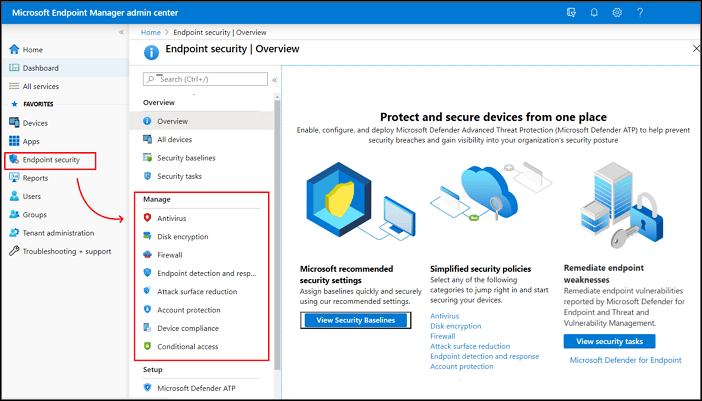Collapse the Endpoint security menu pane
This screenshot has height=401, width=702.
coord(274,80)
